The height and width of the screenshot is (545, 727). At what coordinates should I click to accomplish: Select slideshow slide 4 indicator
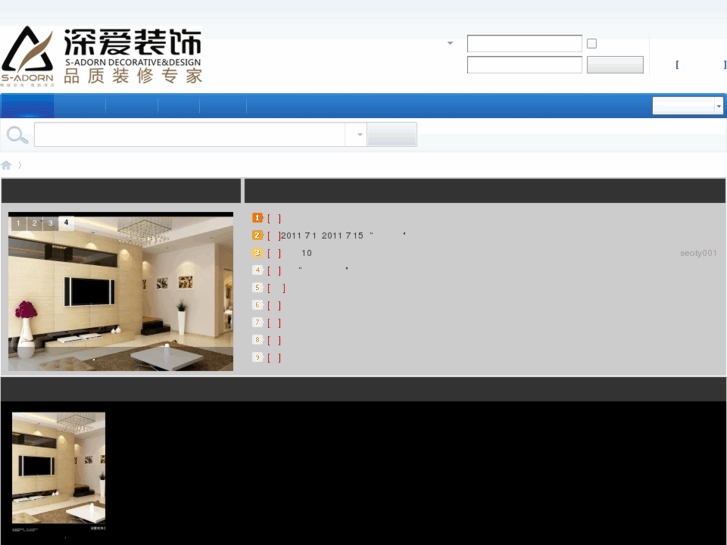[x=66, y=223]
